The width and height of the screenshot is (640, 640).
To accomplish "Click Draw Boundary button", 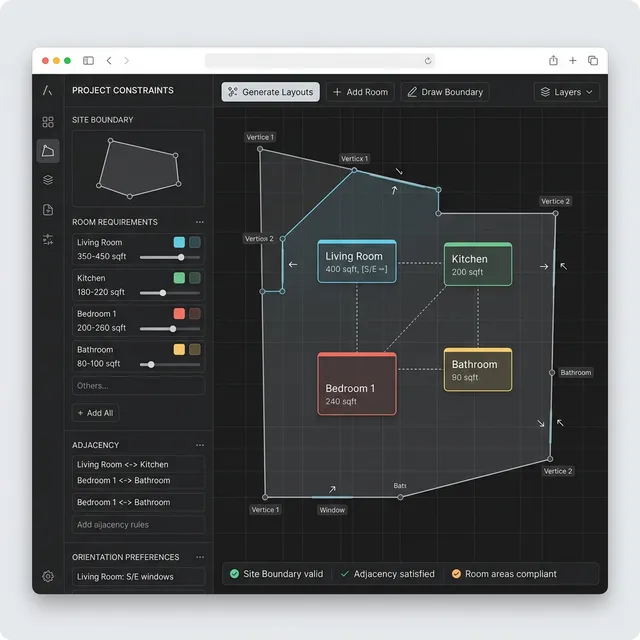I will [445, 92].
